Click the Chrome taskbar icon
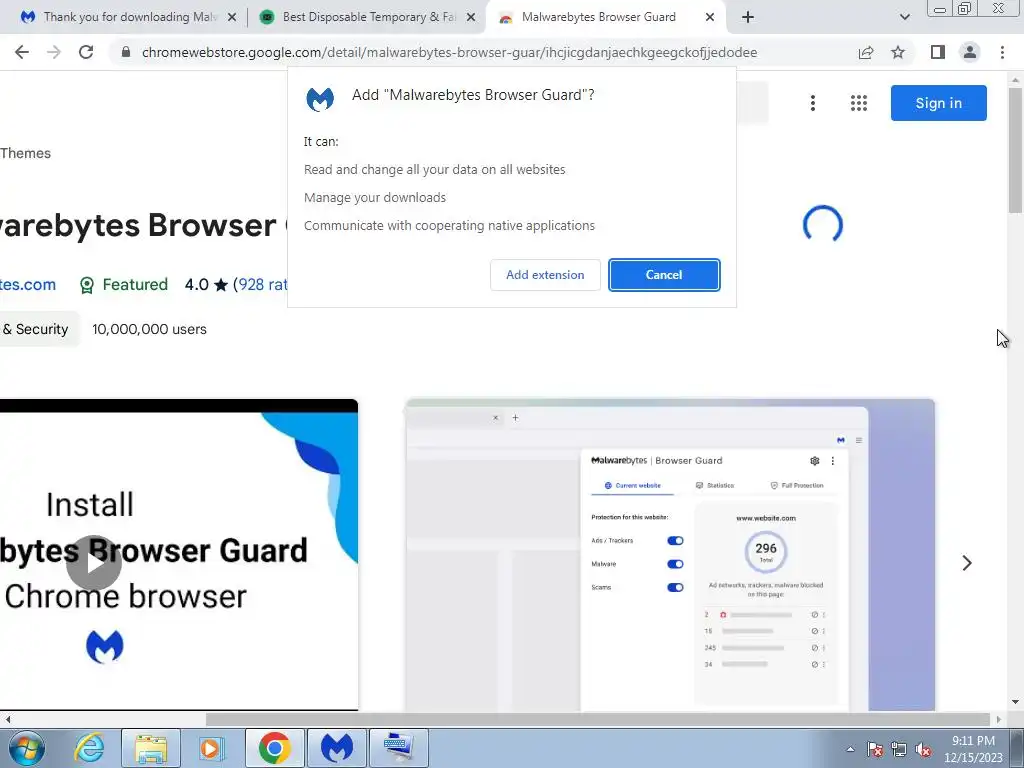This screenshot has width=1024, height=768. click(275, 748)
